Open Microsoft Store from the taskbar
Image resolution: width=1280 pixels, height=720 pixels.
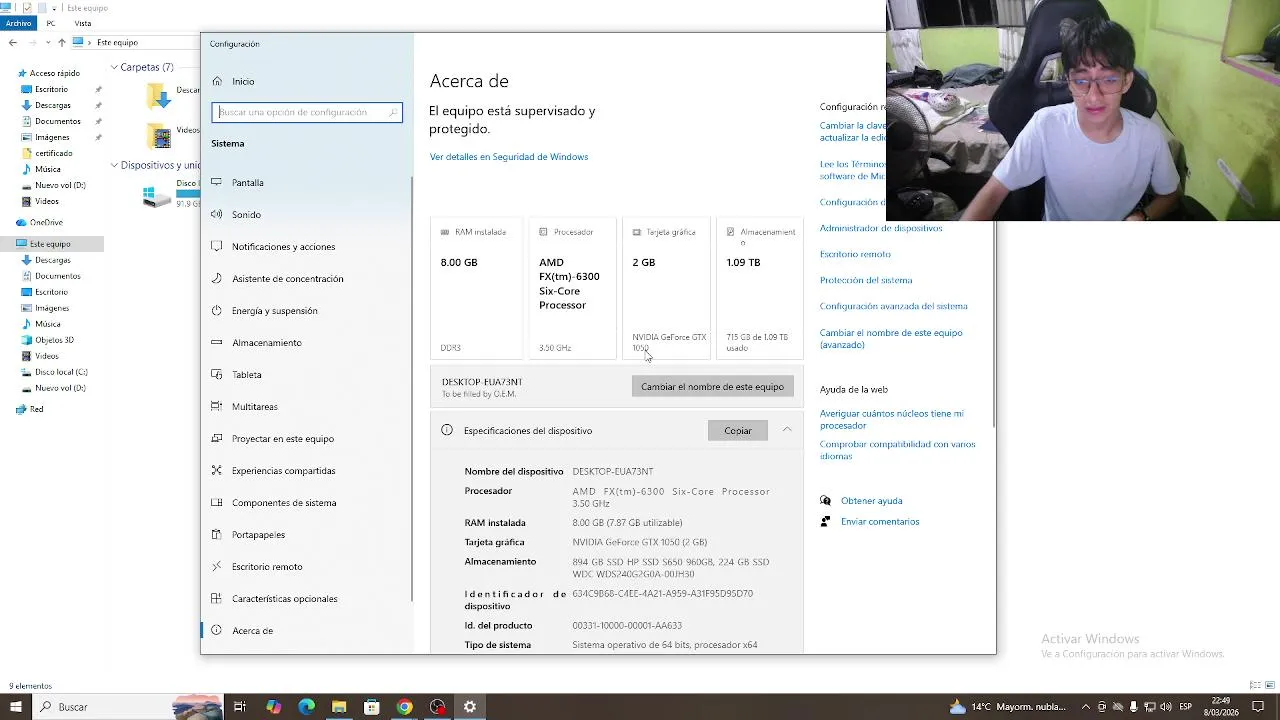[372, 707]
